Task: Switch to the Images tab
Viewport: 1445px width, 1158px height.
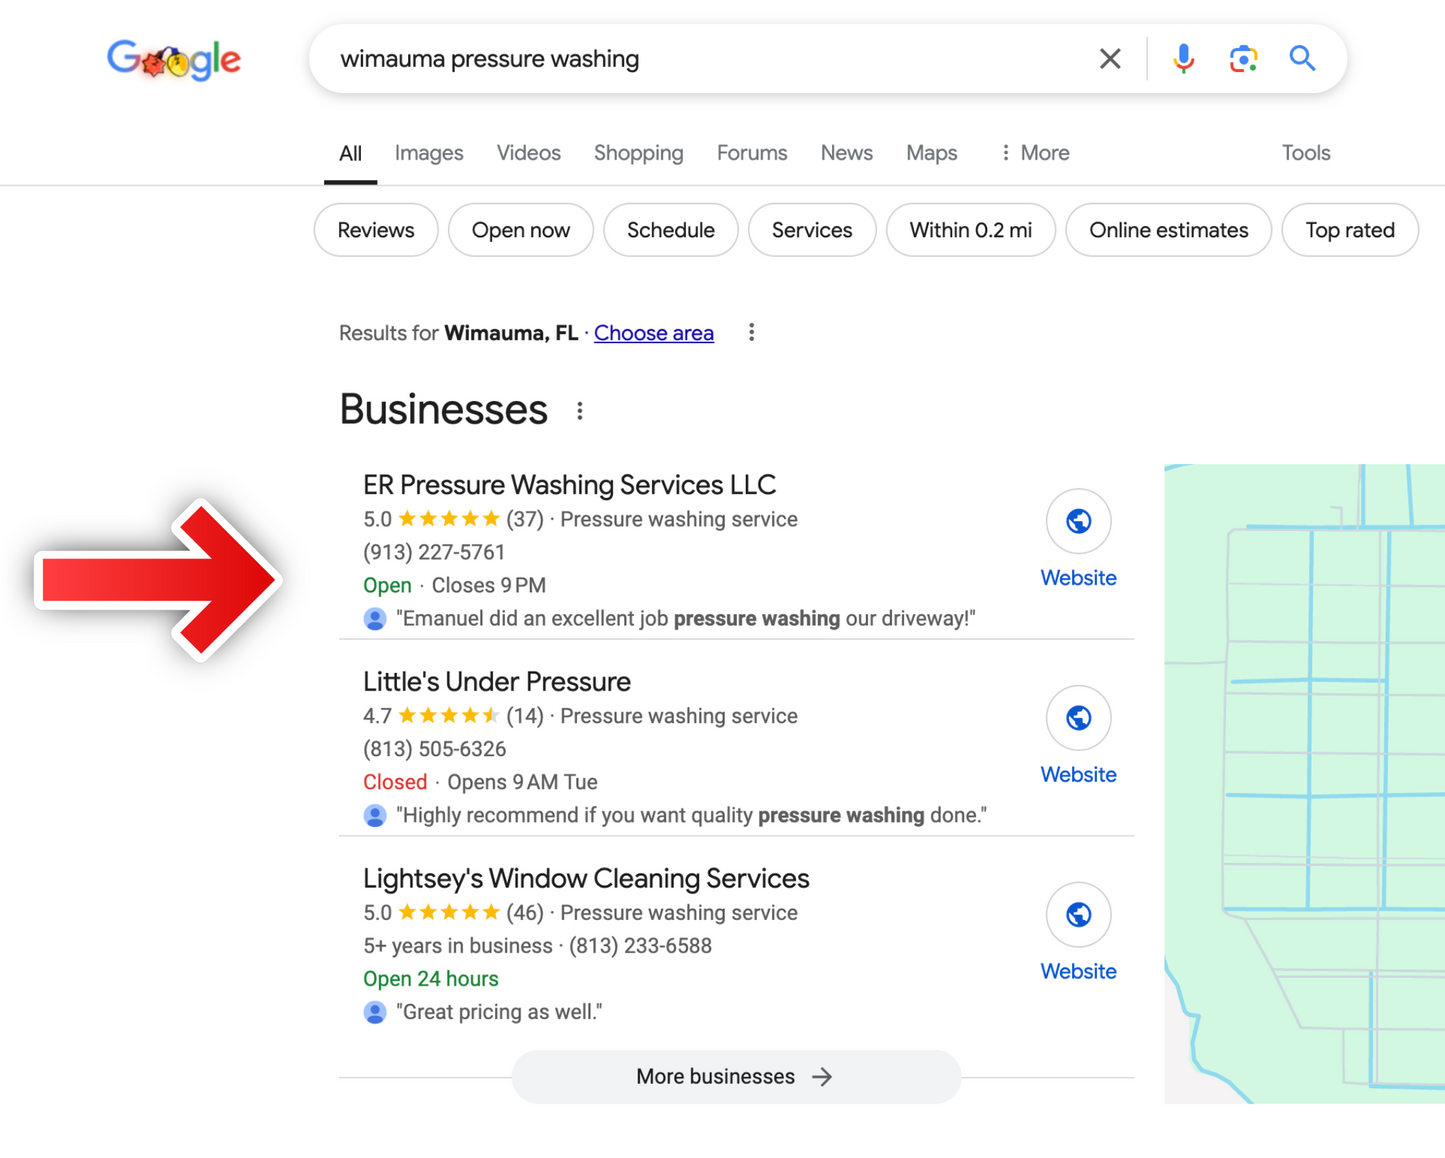Action: pyautogui.click(x=428, y=153)
